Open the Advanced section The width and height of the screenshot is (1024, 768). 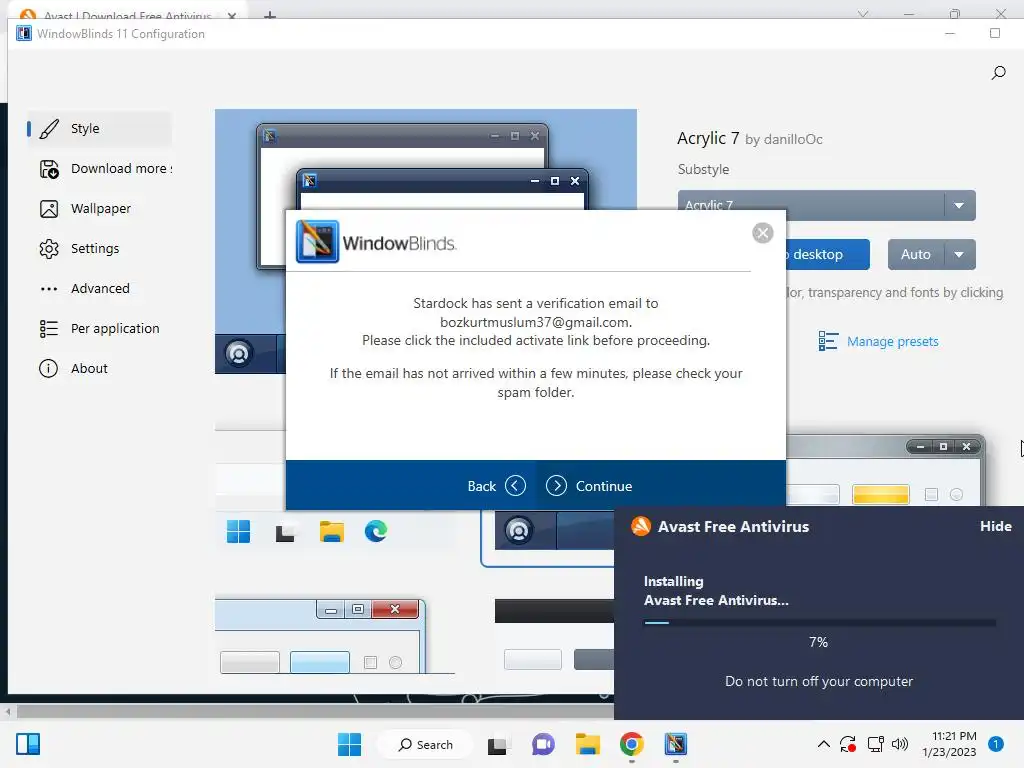point(99,288)
